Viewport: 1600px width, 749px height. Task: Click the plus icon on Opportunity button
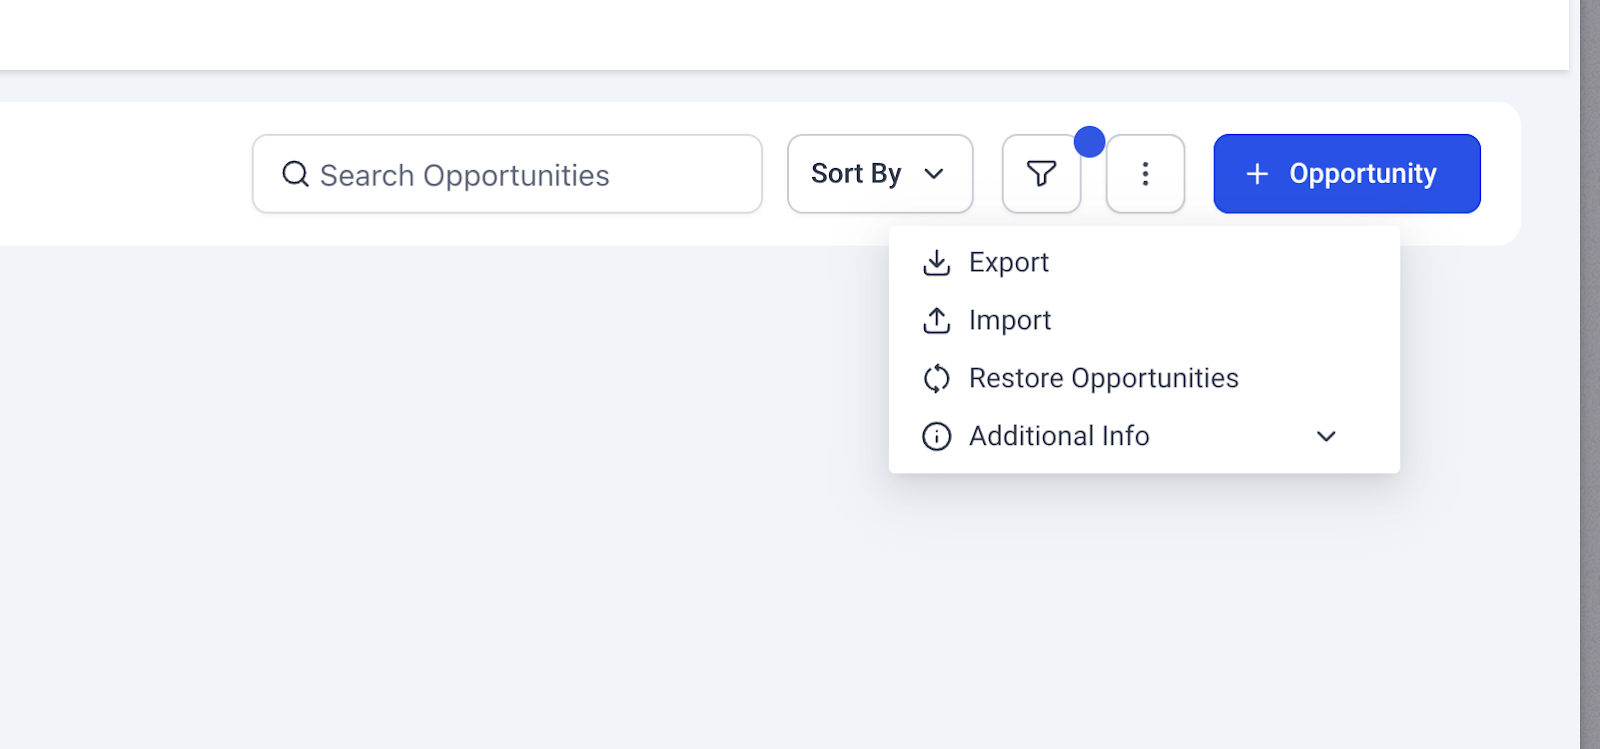(1257, 174)
